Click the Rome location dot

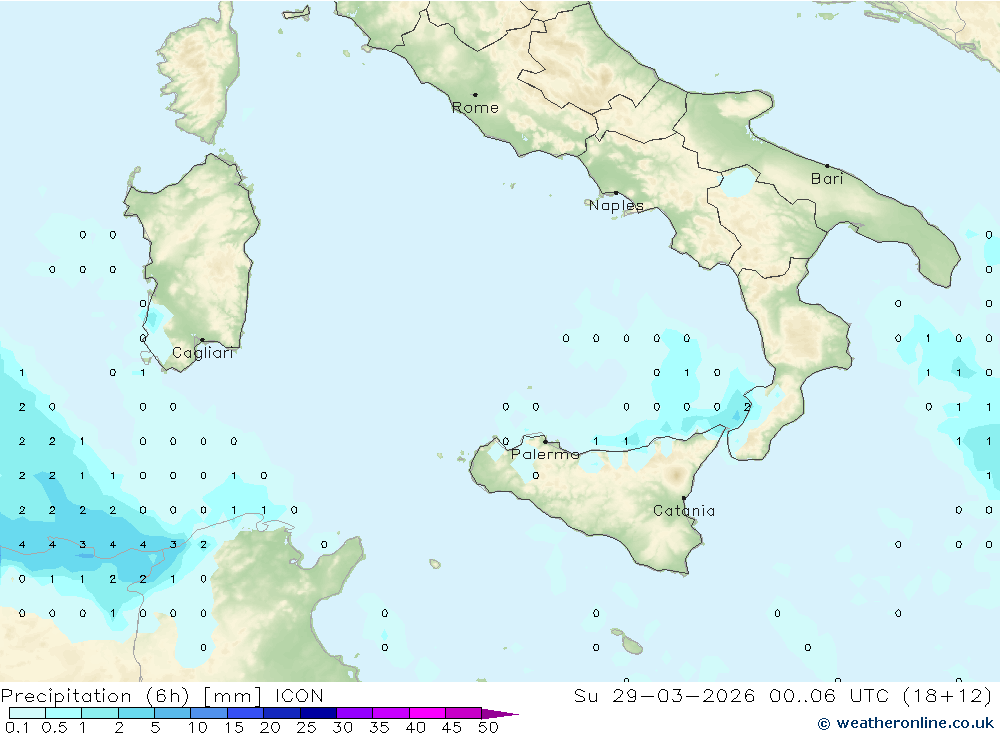475,94
